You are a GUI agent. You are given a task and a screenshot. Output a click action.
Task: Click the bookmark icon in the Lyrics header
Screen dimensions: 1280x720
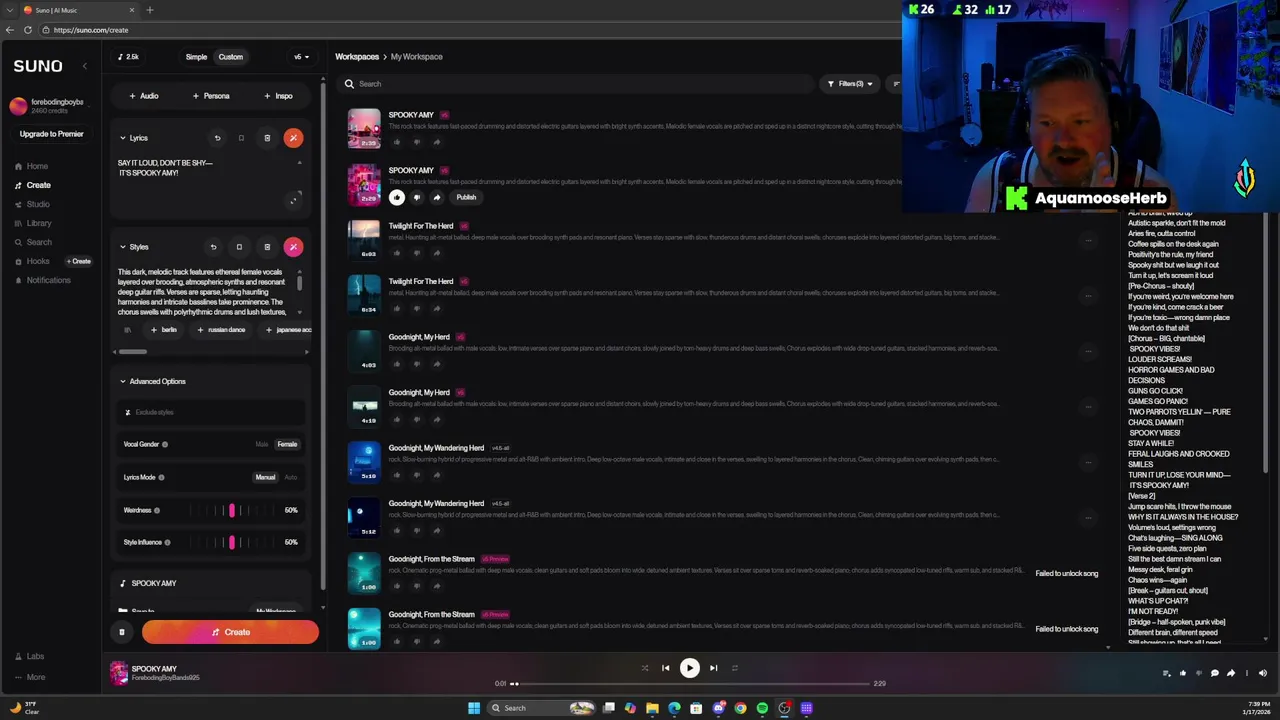(x=241, y=138)
